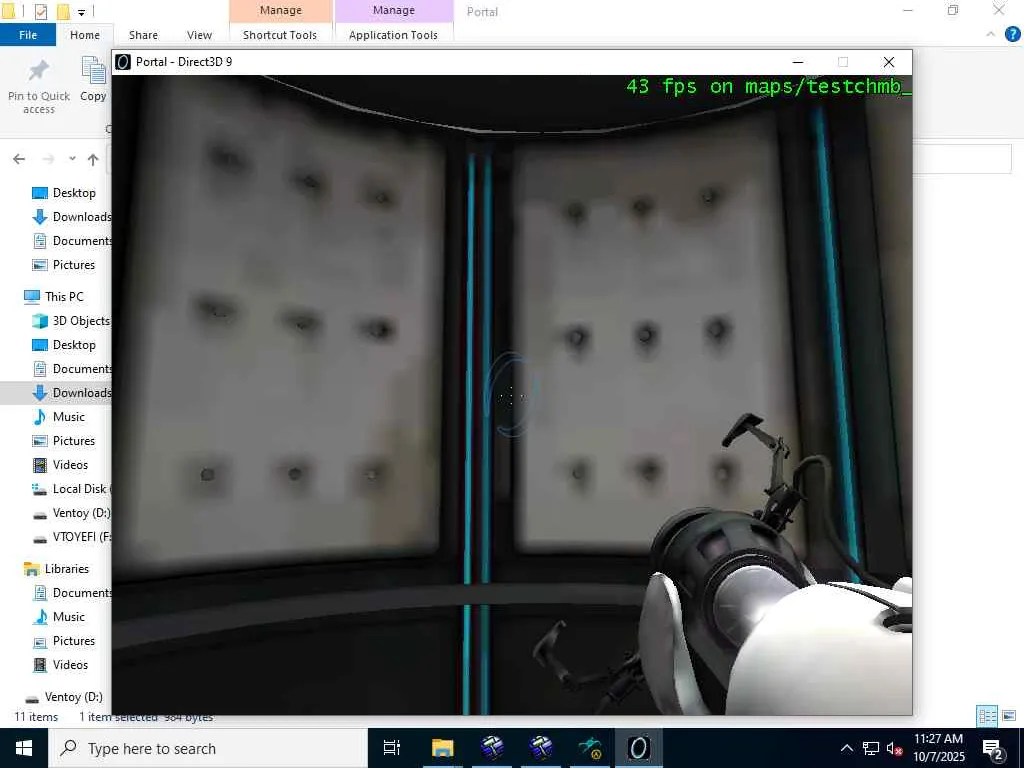Click the Portal window title icon

[123, 62]
